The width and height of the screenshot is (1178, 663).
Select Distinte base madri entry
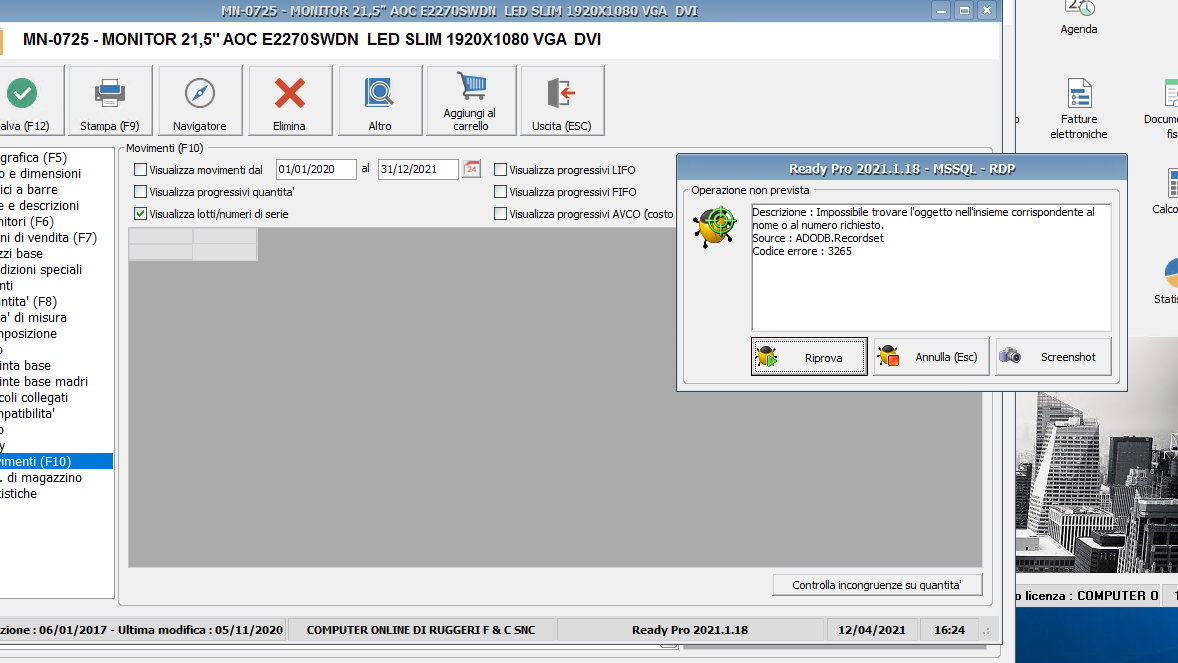[56, 381]
